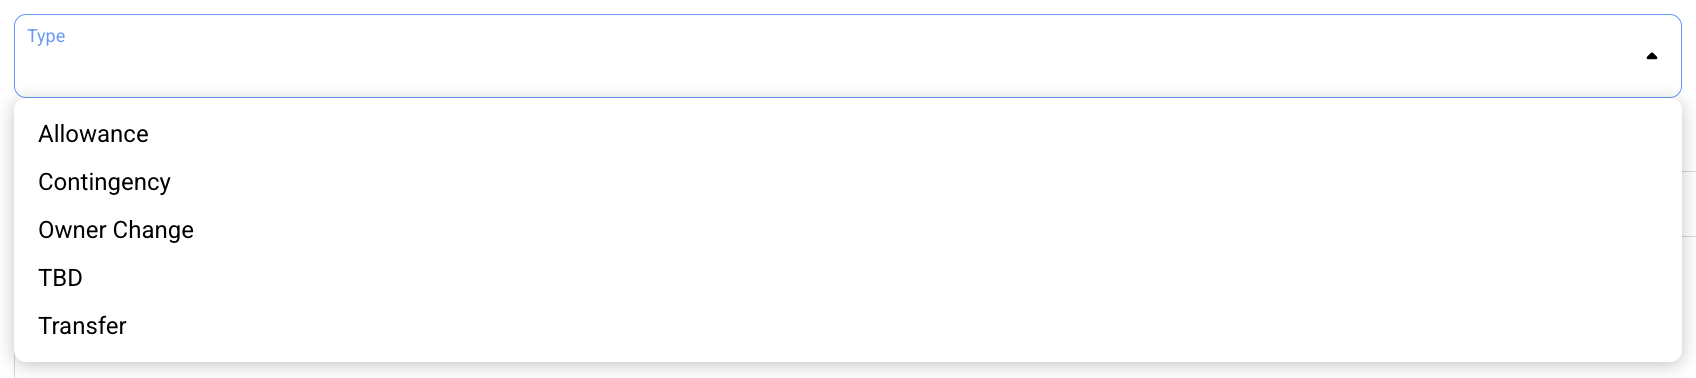Click the first option, Allowance

(848, 134)
